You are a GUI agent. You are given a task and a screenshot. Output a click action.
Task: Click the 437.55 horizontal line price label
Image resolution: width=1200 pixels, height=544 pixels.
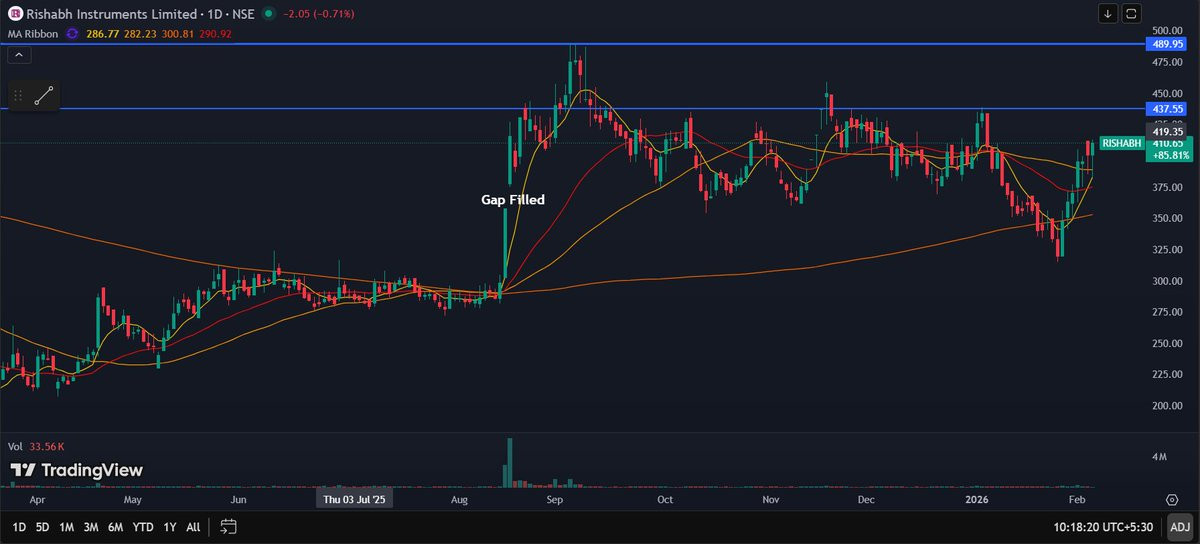point(1168,108)
